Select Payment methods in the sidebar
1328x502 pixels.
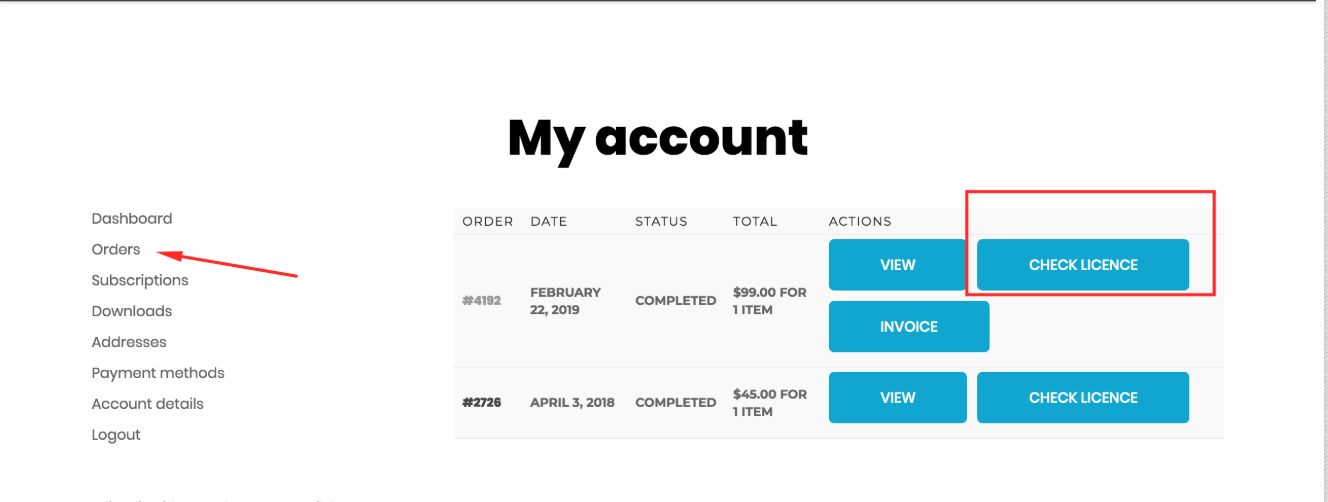158,373
